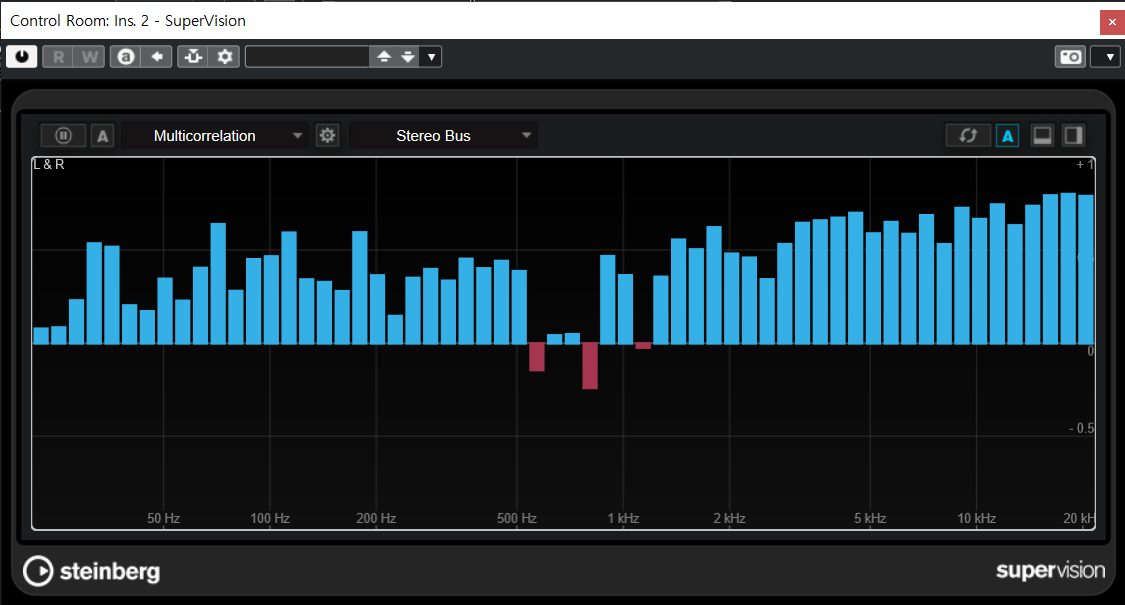Viewport: 1125px width, 605px height.
Task: Switch the A/B setting comparison button
Action: tap(126, 57)
